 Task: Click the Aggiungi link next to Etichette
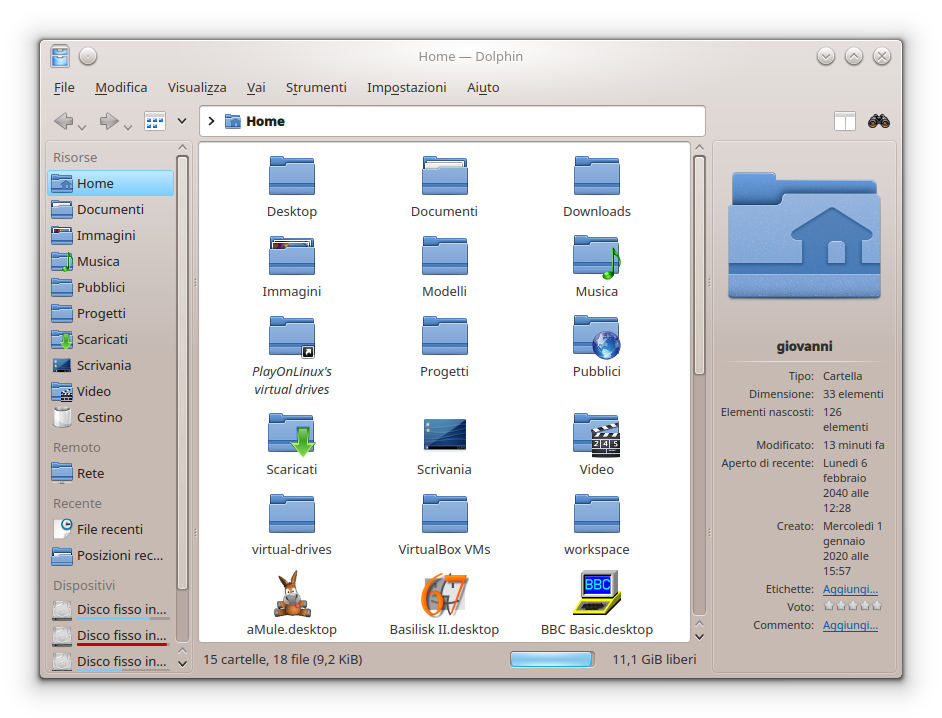pyautogui.click(x=850, y=589)
